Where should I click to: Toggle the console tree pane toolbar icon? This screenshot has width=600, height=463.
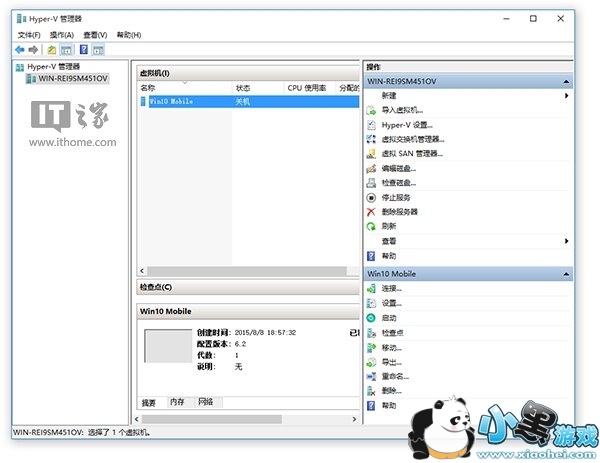(66, 50)
